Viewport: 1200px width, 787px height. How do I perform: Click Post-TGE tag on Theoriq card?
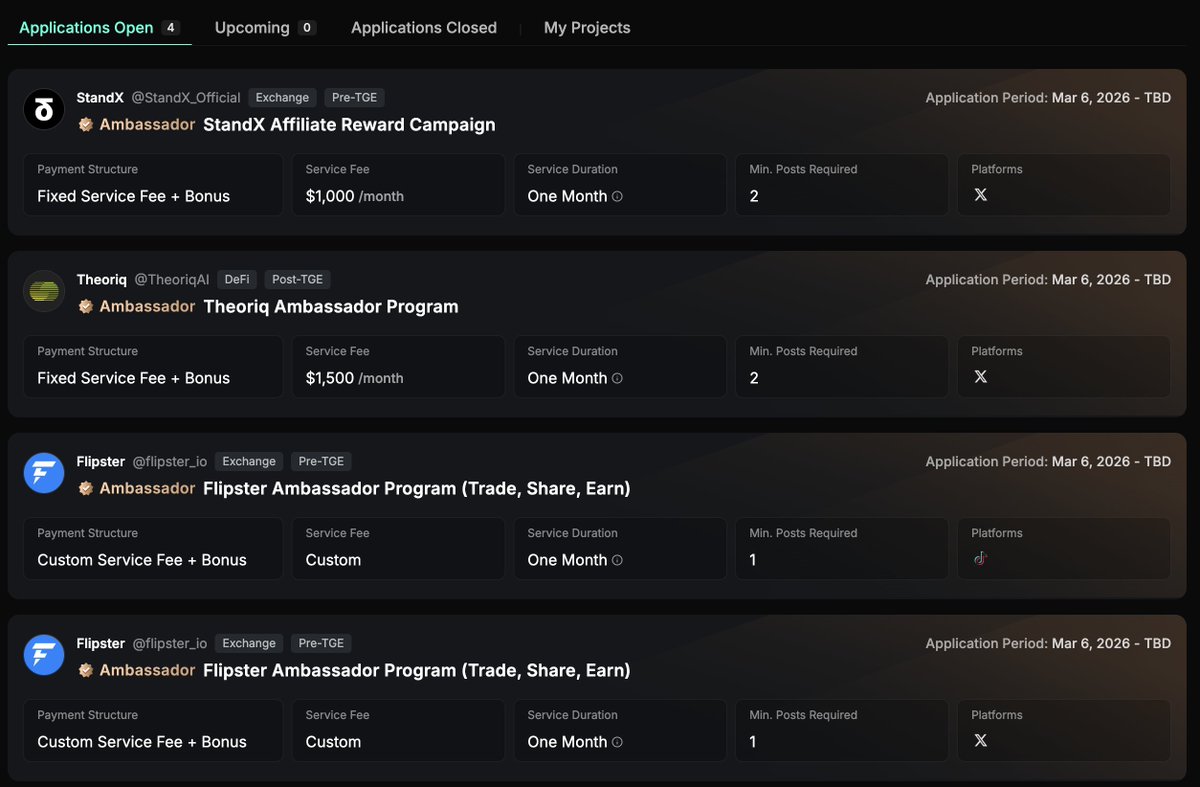click(298, 280)
